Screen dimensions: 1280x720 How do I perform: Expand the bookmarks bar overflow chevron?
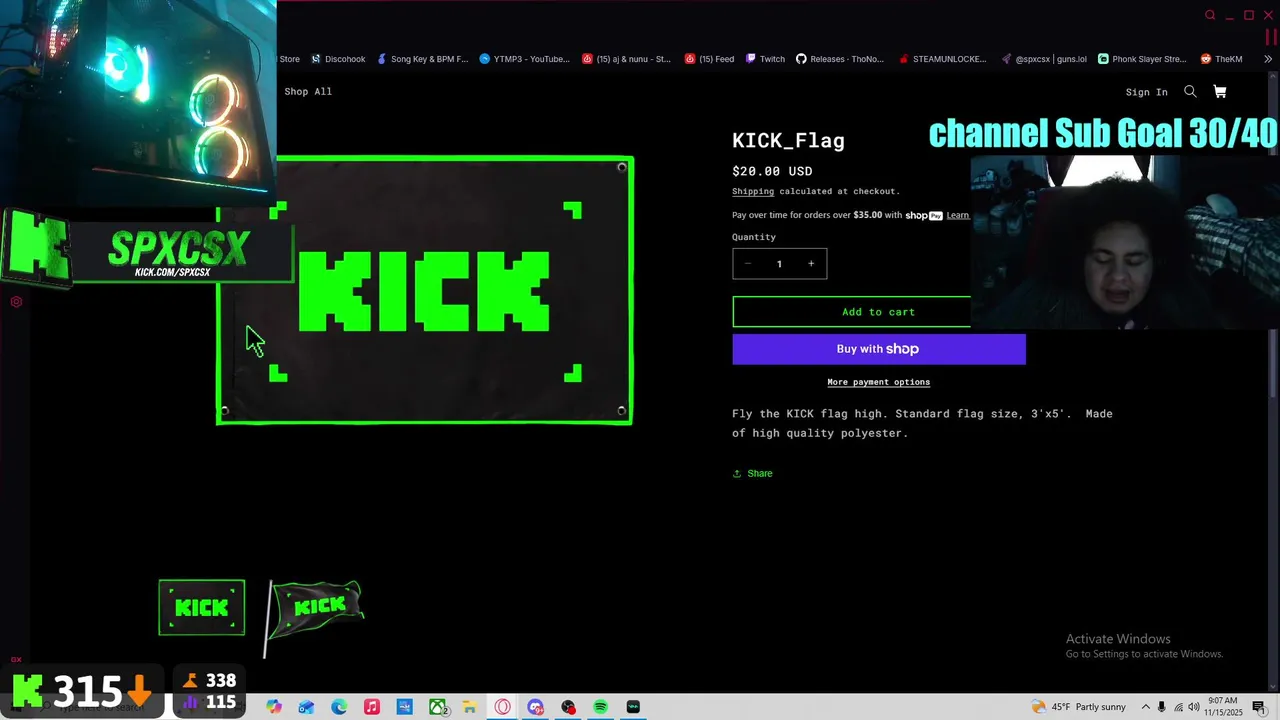point(1268,59)
